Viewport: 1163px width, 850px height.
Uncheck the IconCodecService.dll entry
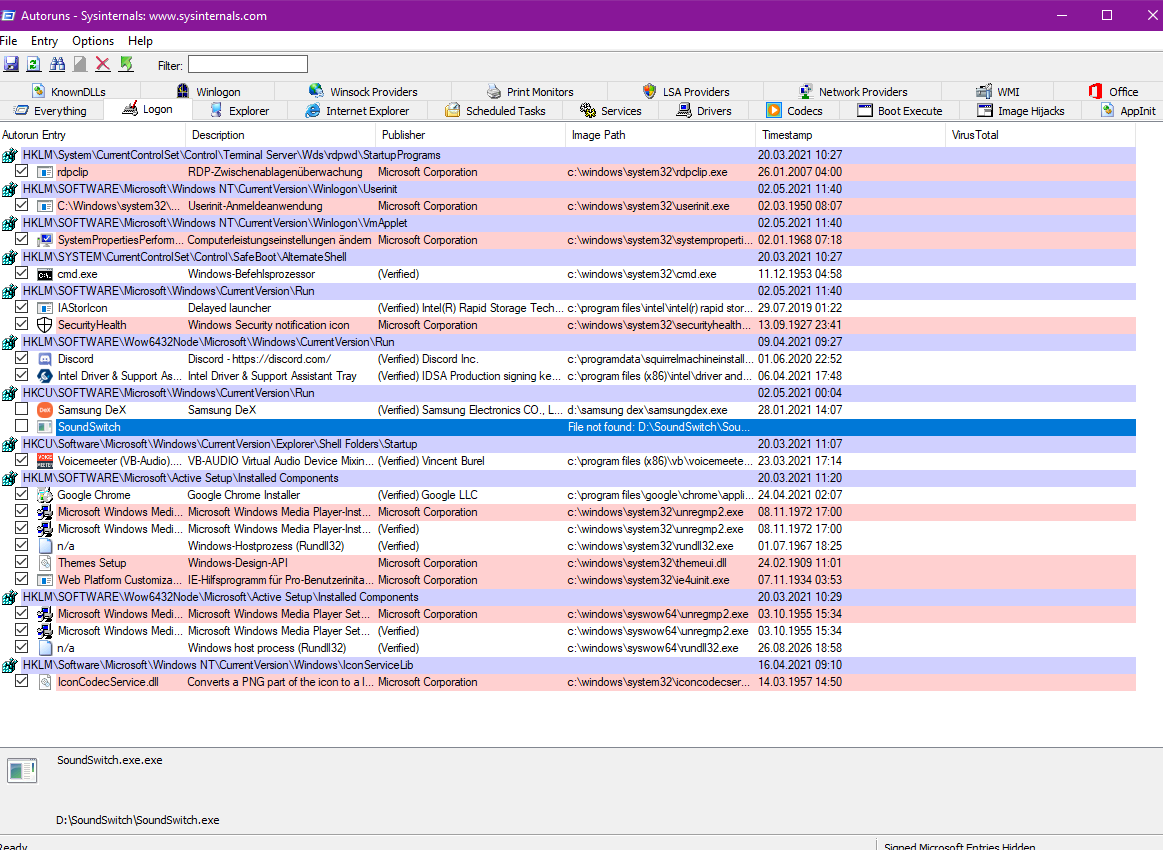coord(22,681)
